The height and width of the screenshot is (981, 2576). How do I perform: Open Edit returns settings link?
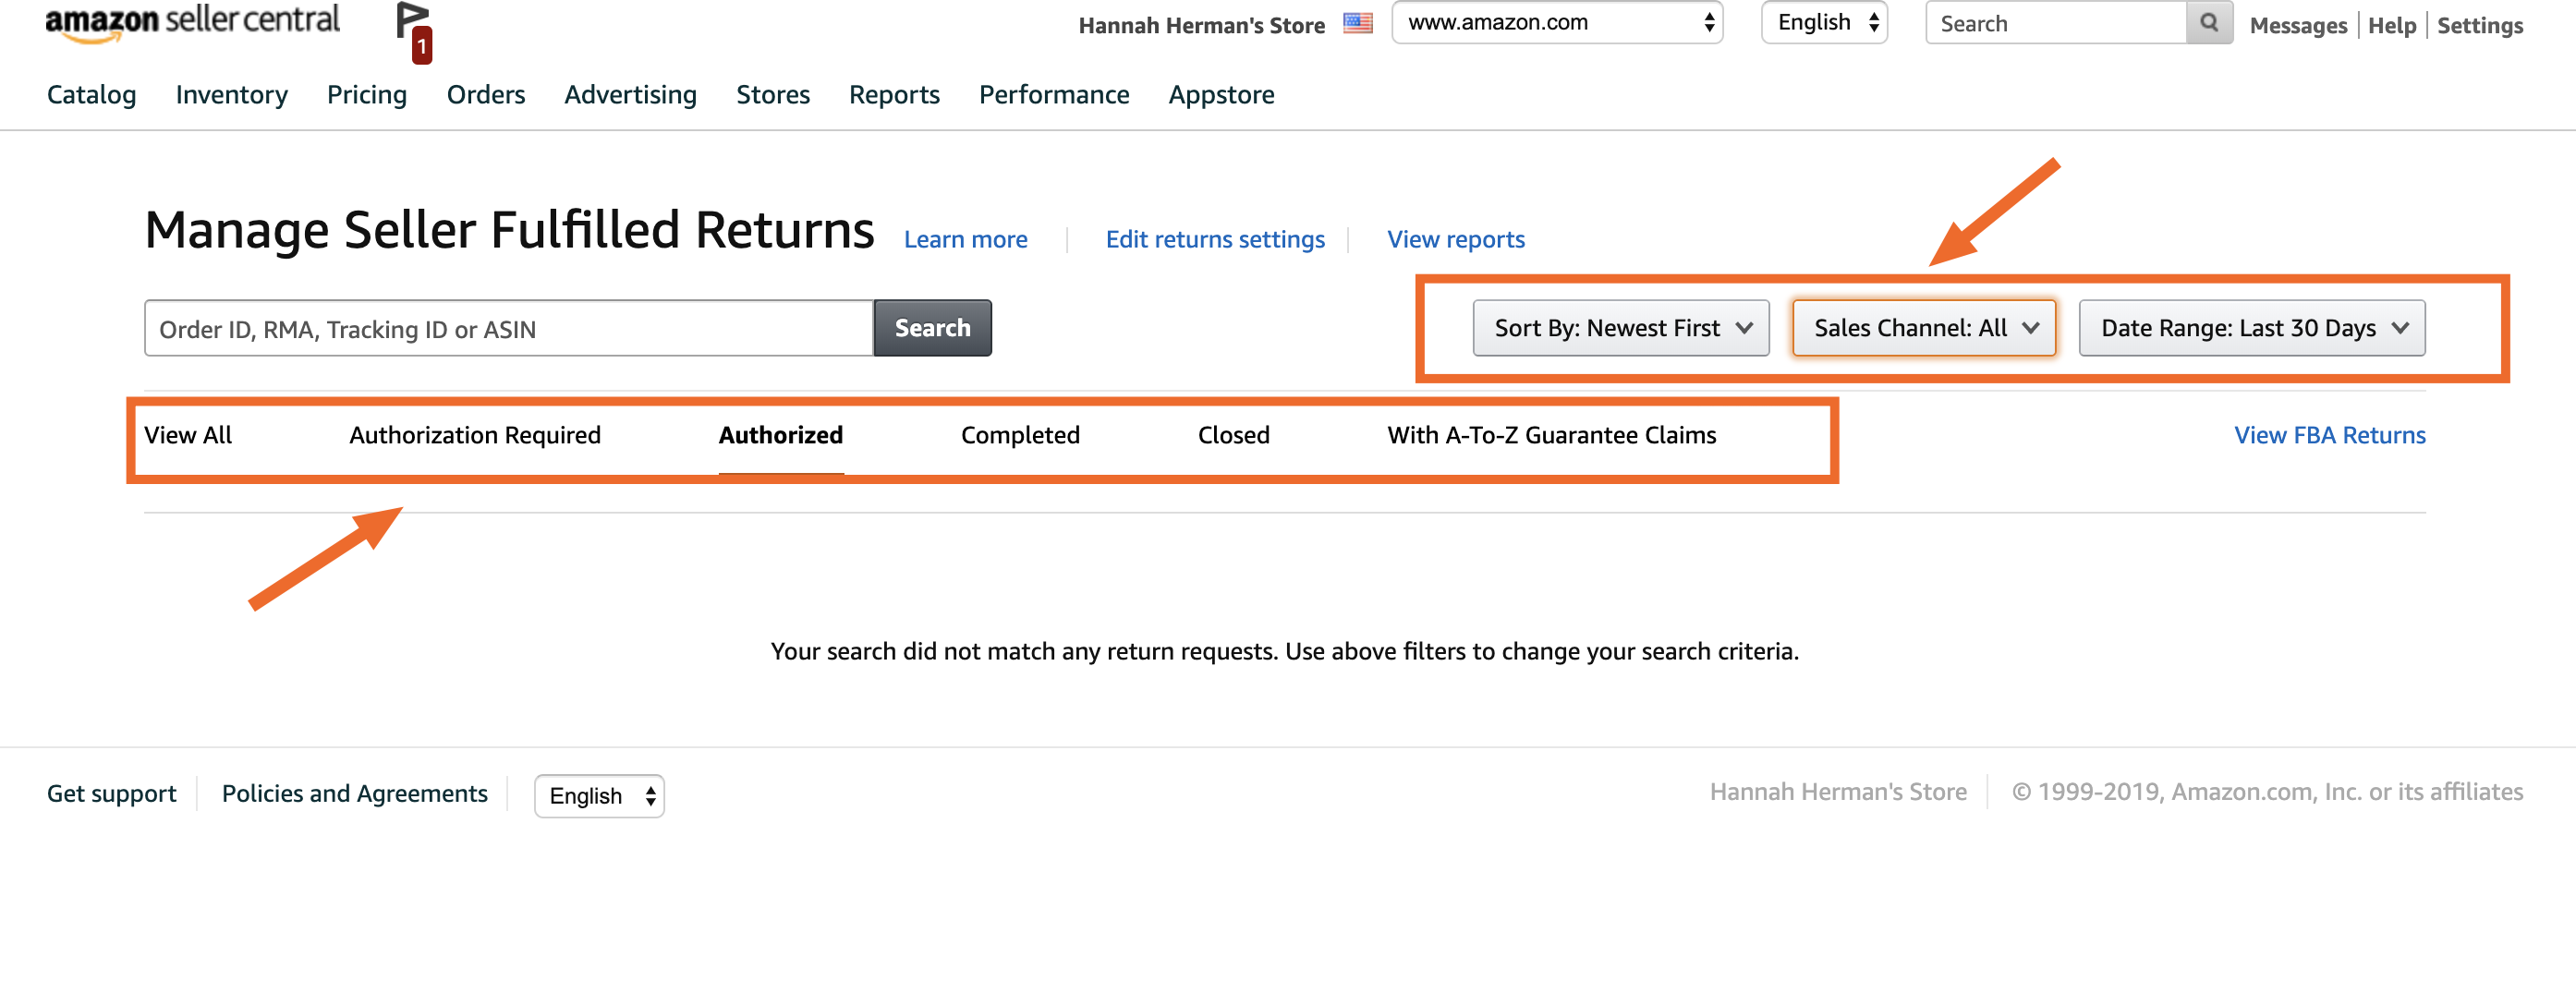pyautogui.click(x=1215, y=240)
